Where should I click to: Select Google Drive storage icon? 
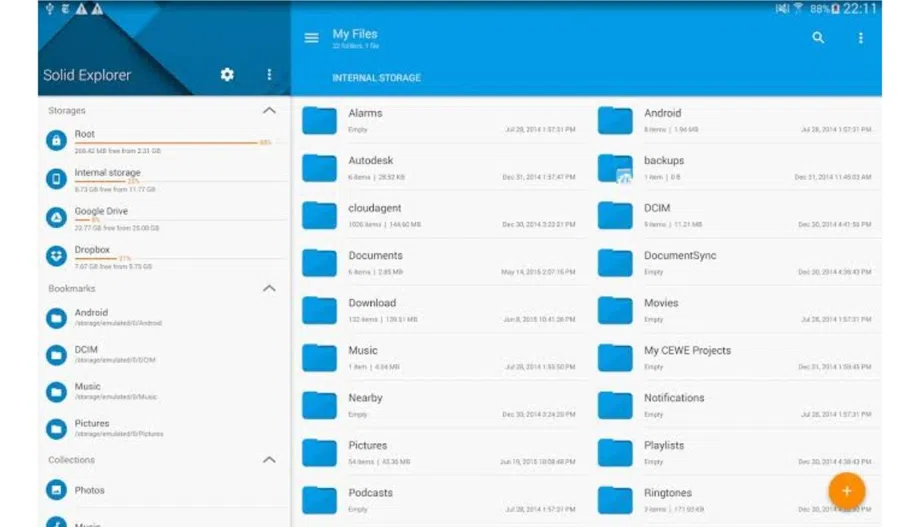56,218
